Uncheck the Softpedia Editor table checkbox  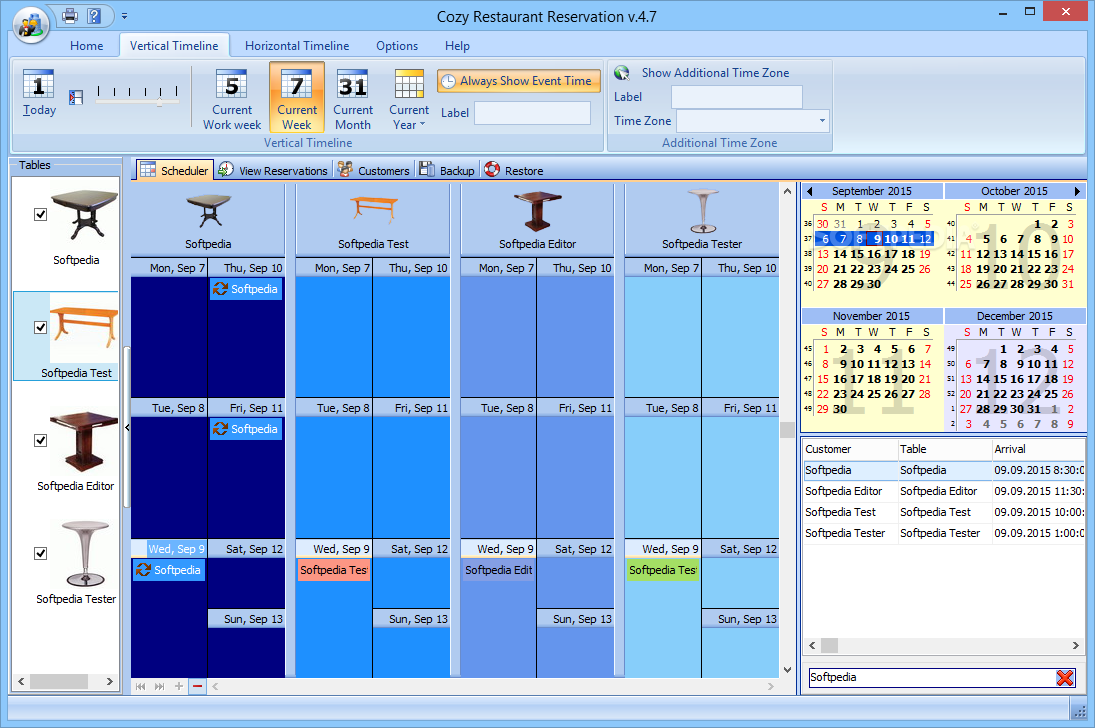41,440
